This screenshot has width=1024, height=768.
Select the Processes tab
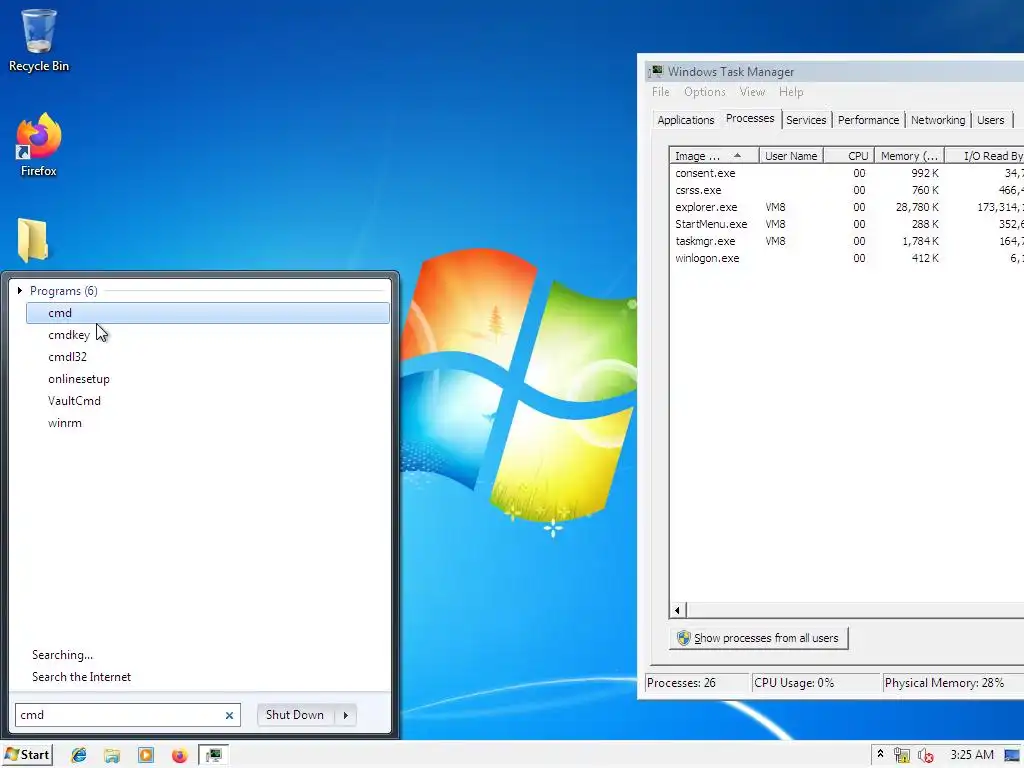click(750, 119)
